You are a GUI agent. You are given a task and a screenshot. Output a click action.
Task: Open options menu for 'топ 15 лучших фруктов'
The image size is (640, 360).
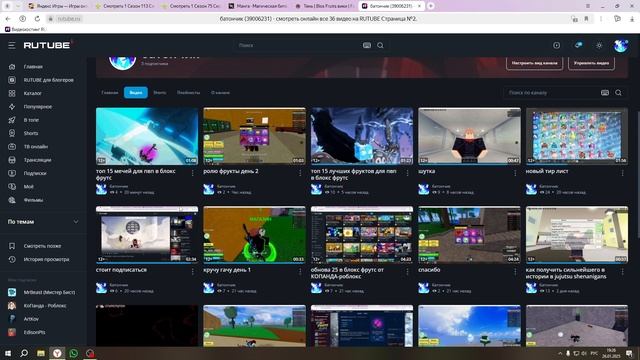click(407, 173)
